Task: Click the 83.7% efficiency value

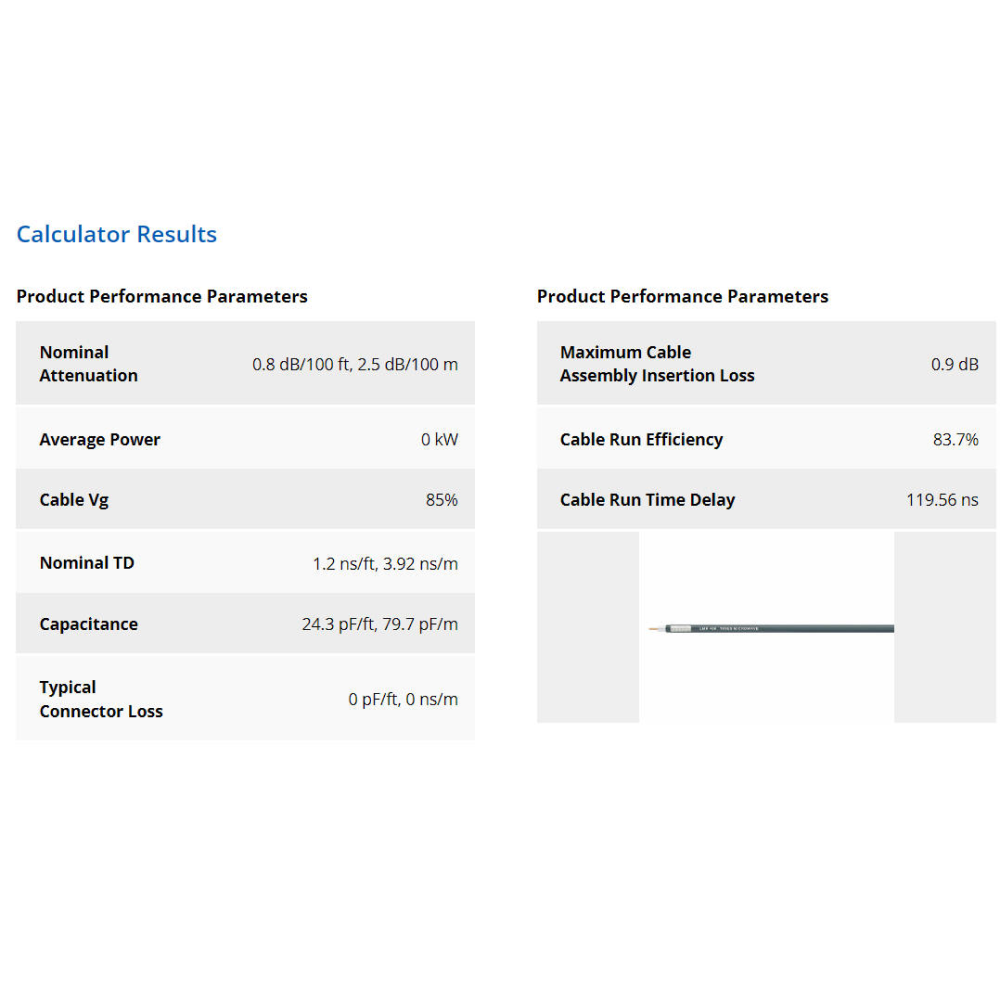Action: (955, 439)
